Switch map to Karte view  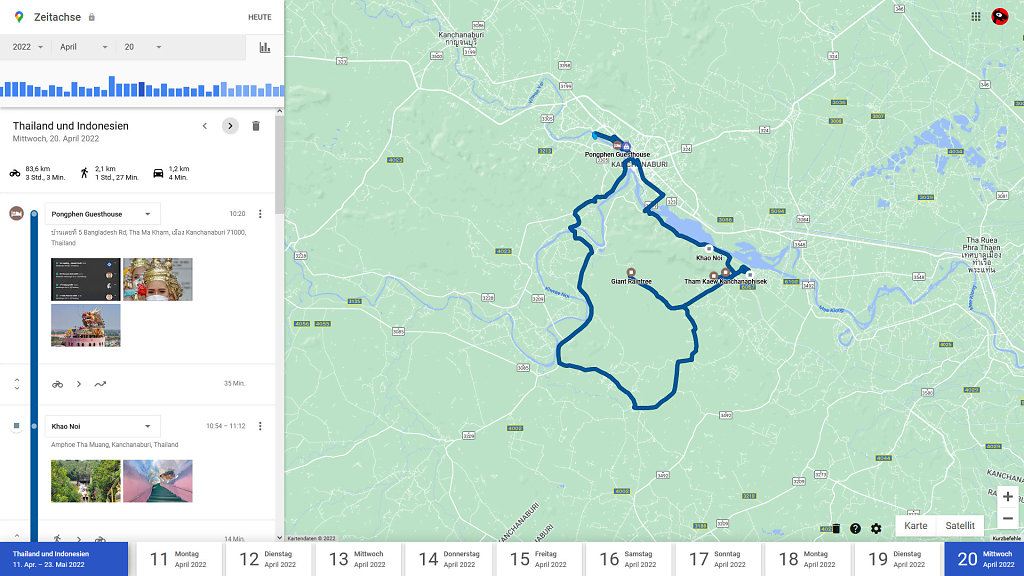point(916,526)
